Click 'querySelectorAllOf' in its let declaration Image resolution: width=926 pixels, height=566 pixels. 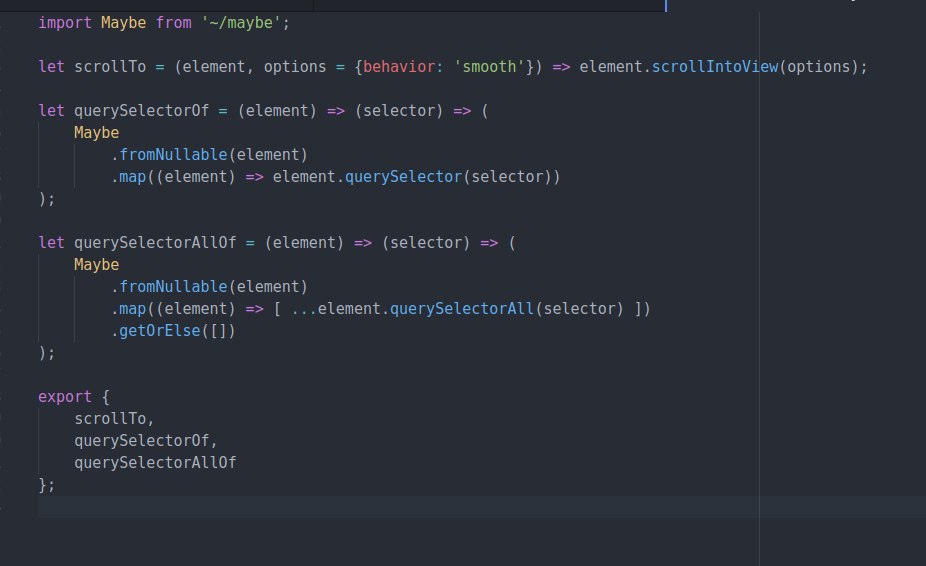pyautogui.click(x=155, y=243)
